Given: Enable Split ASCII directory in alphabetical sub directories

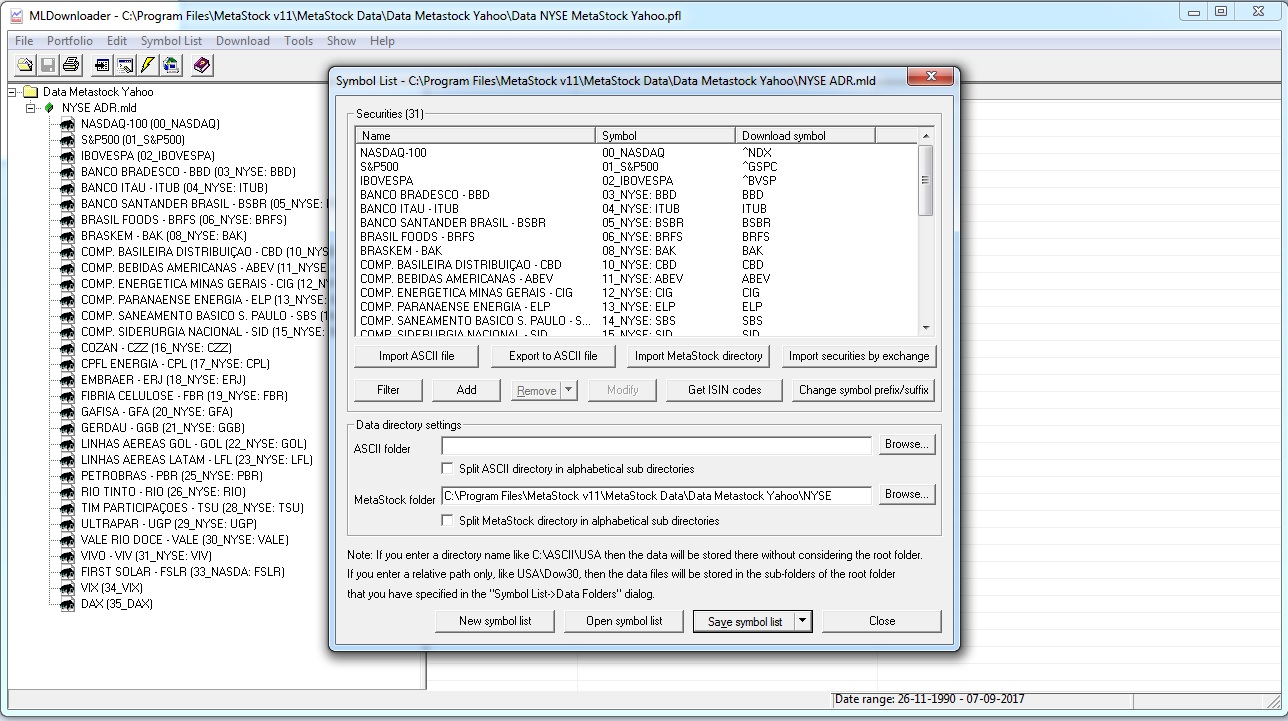Looking at the screenshot, I should tap(448, 468).
